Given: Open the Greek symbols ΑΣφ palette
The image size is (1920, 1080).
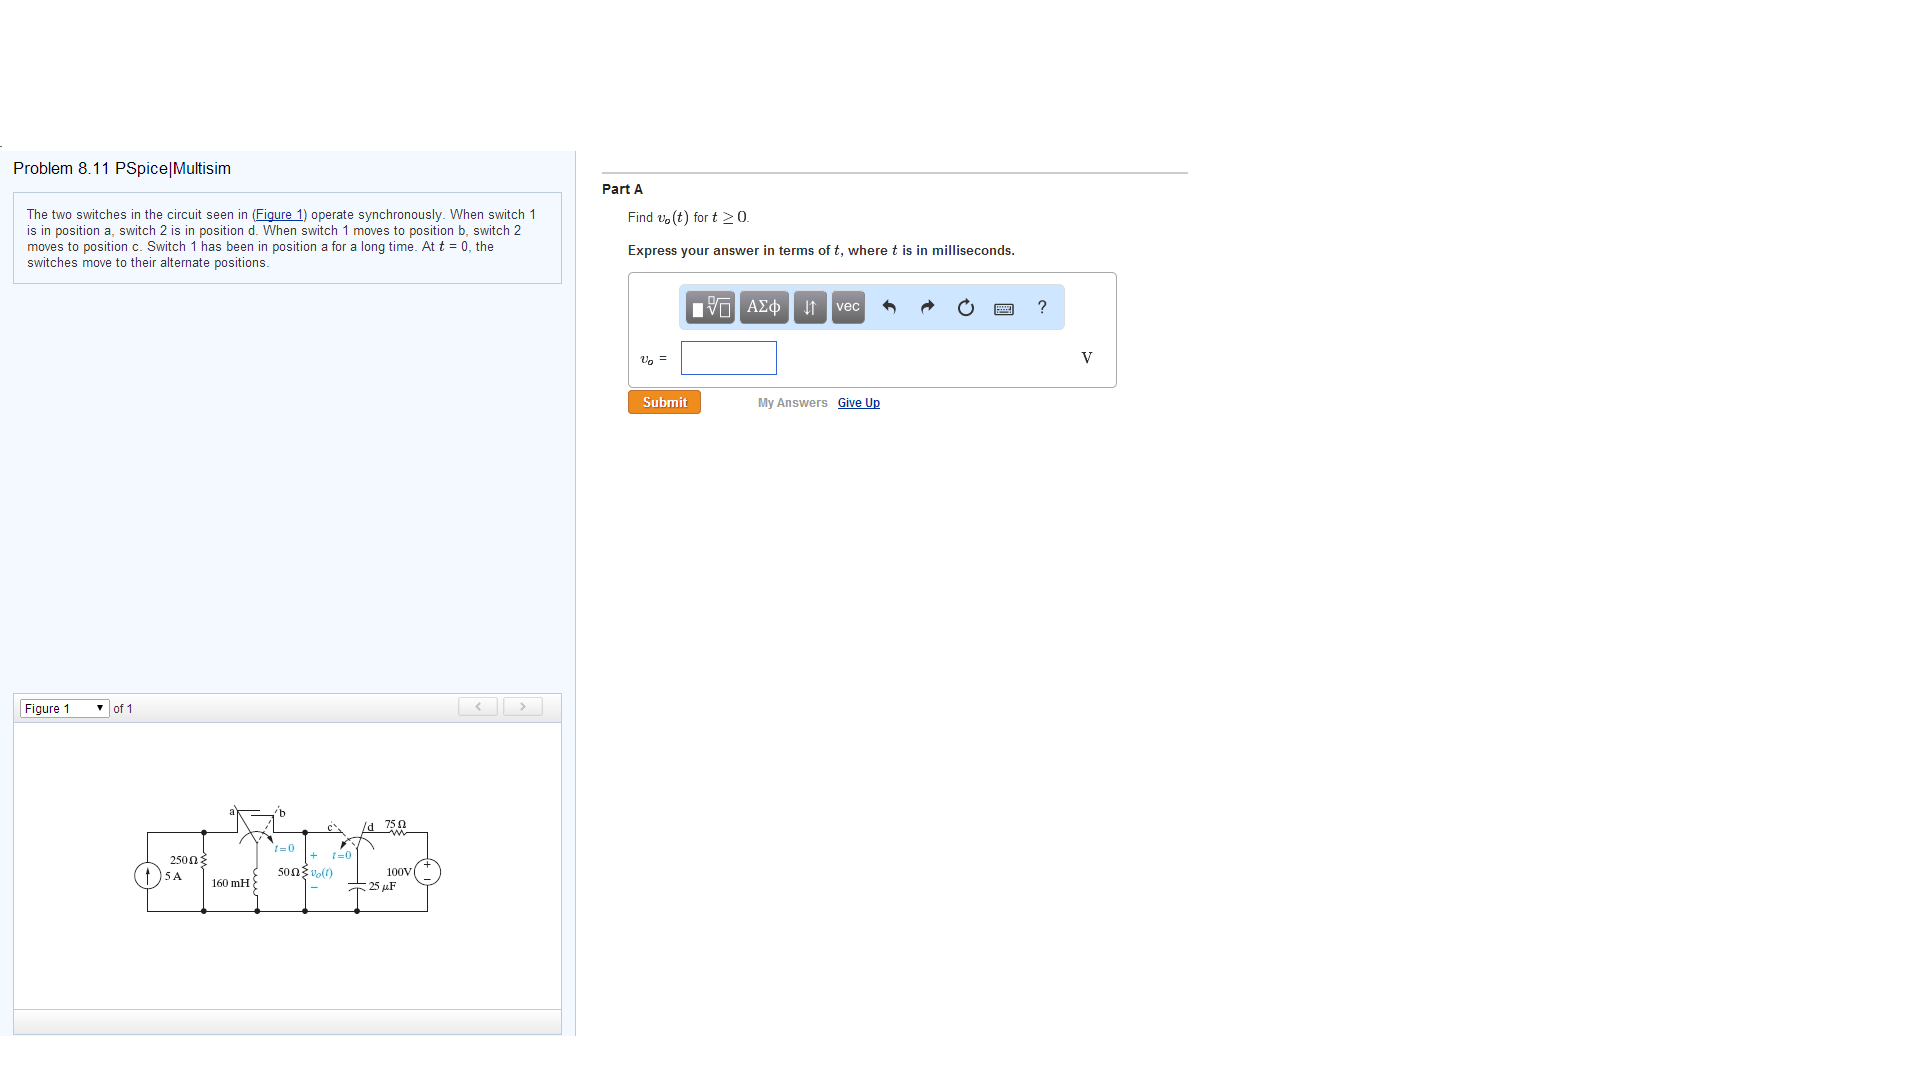Looking at the screenshot, I should pos(763,307).
